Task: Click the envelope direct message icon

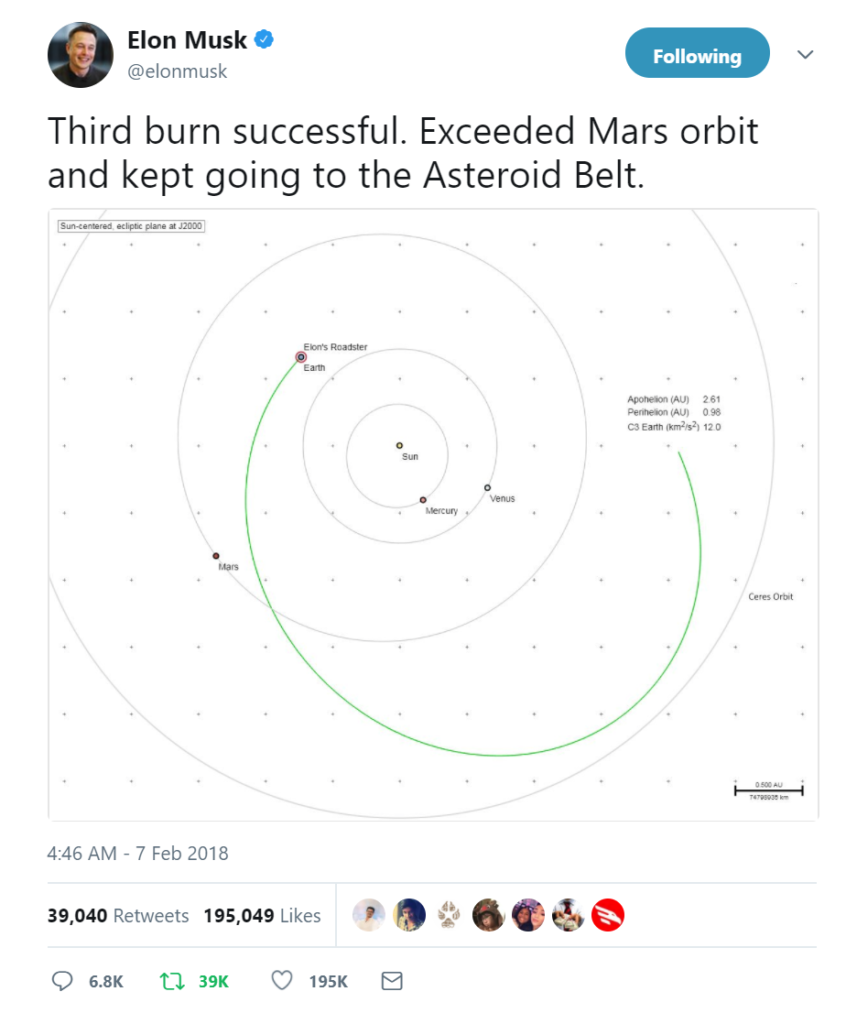Action: [392, 981]
